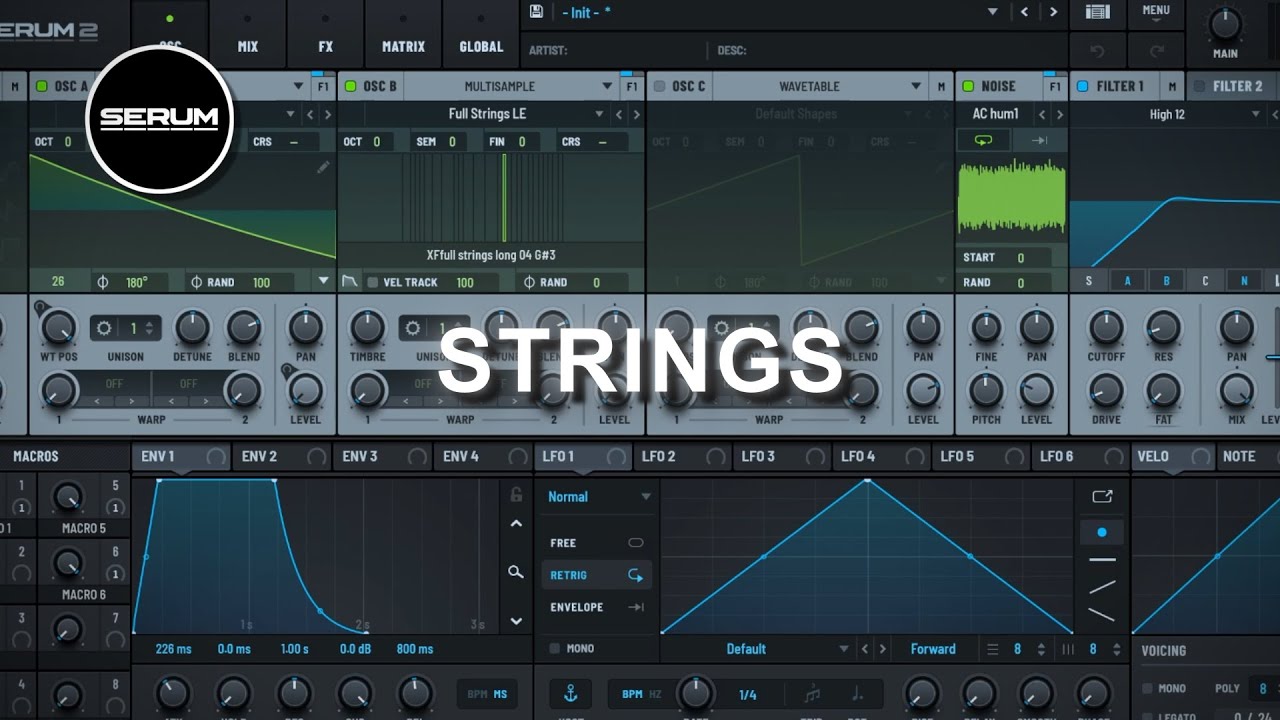Toggle envelope time between BPM and MS
This screenshot has width=1280, height=720.
tap(488, 693)
